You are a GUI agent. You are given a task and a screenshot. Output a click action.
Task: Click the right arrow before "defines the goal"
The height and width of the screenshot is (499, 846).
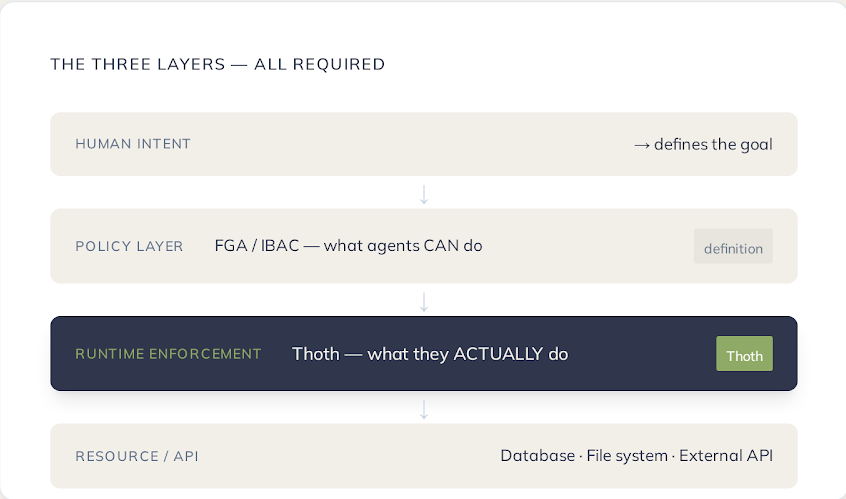tap(642, 145)
